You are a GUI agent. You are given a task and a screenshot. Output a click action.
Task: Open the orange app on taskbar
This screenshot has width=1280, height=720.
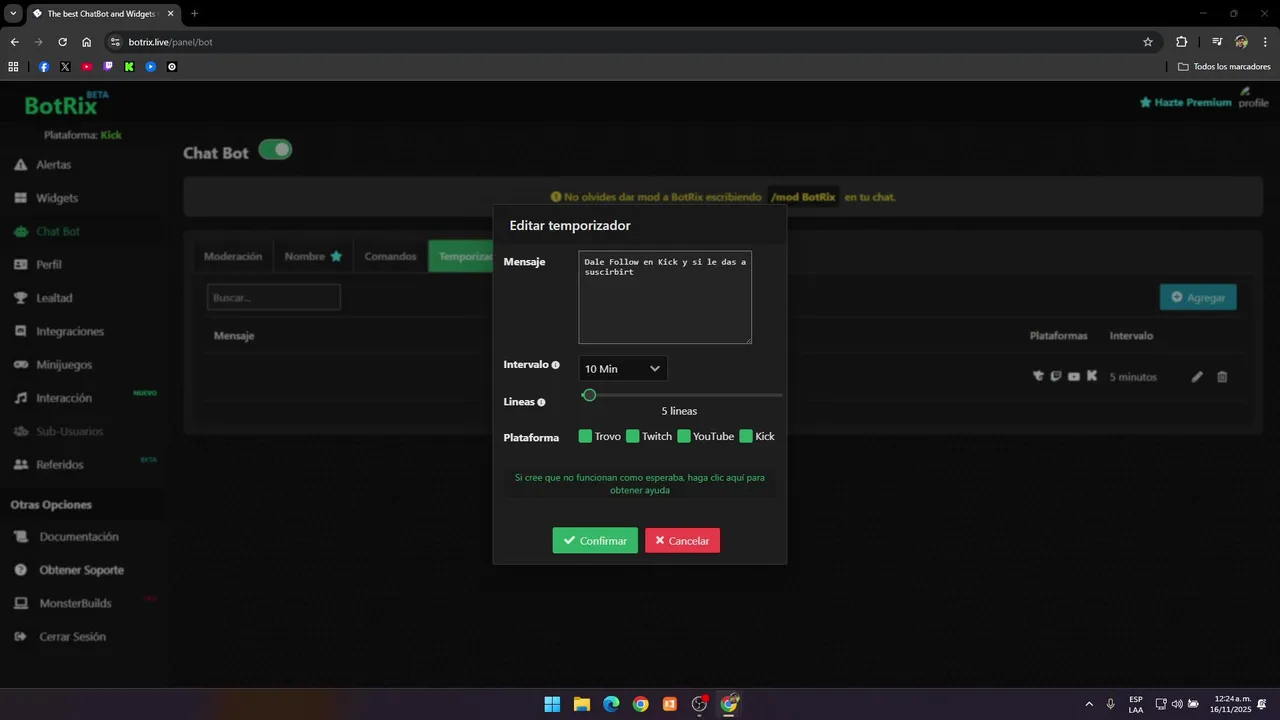point(670,704)
